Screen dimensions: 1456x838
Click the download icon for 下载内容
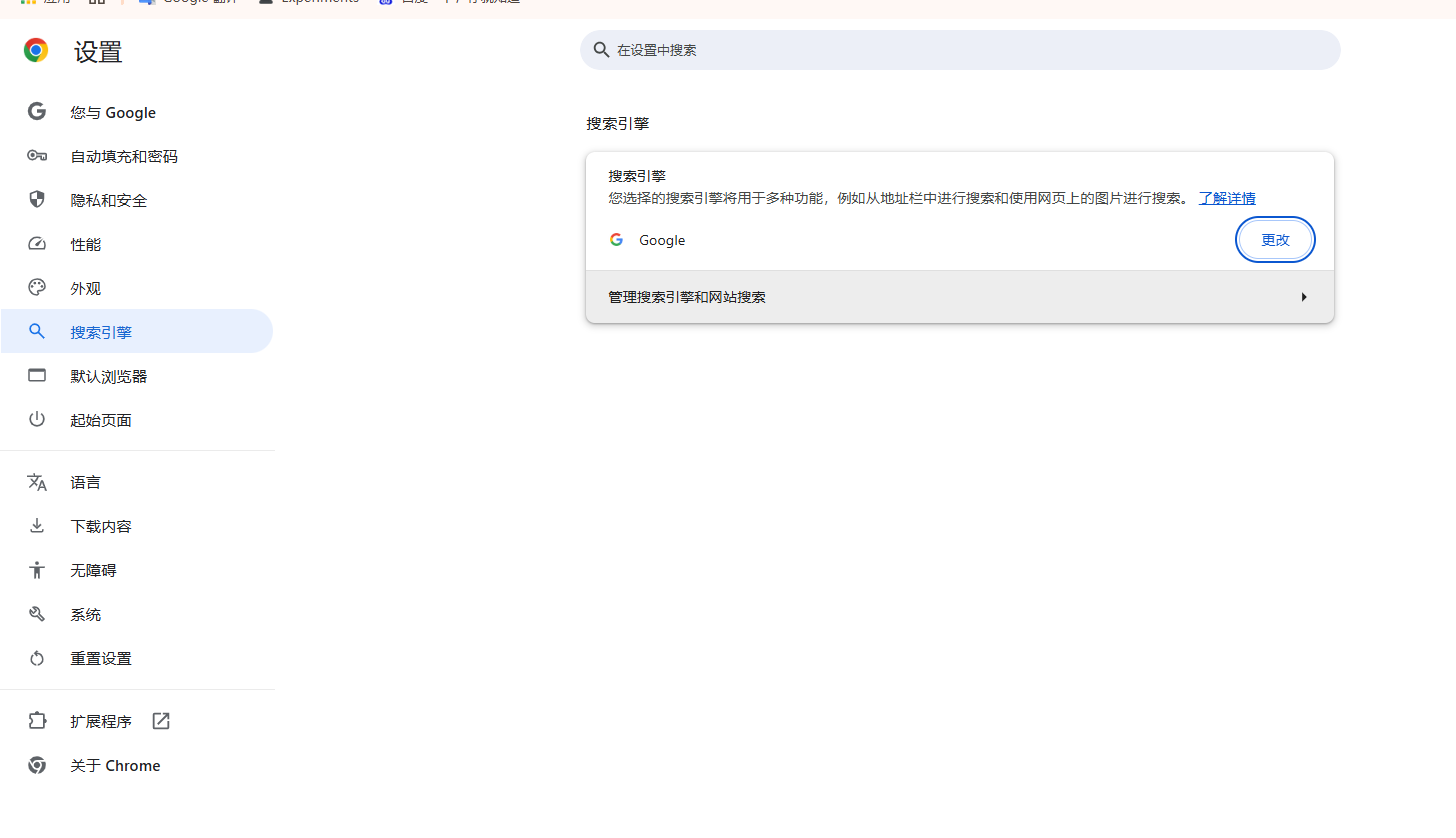37,526
